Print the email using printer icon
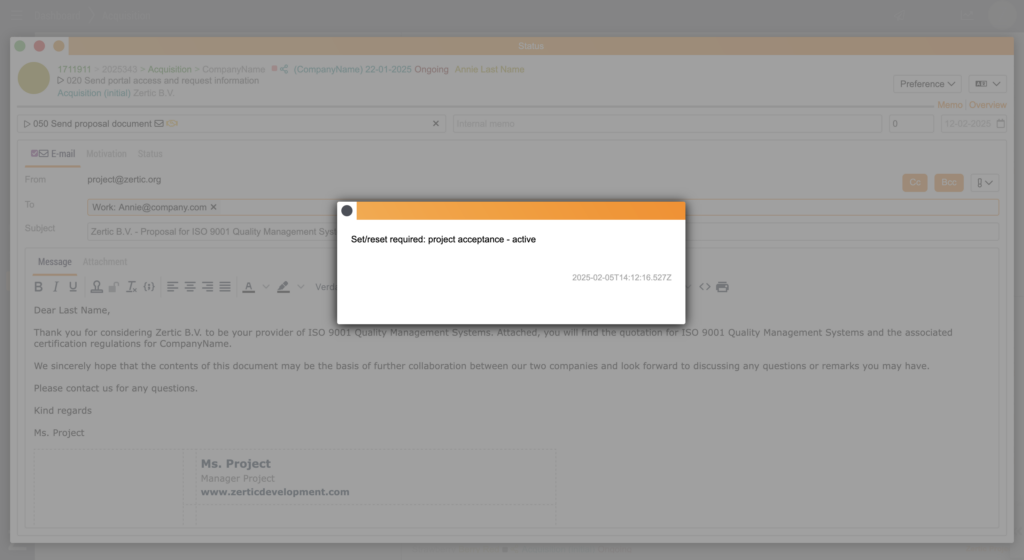 (723, 287)
